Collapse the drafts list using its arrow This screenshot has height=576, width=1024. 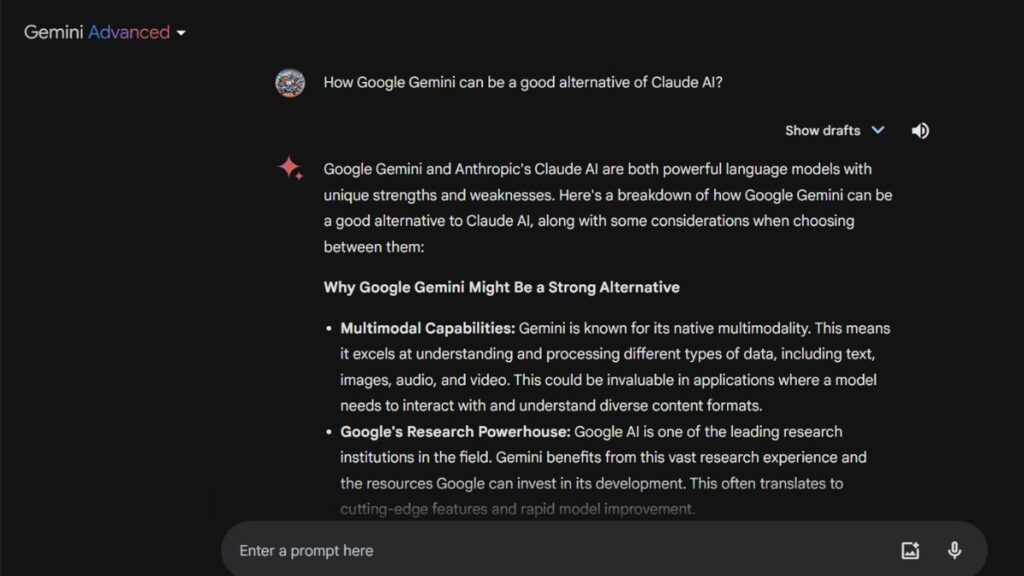878,130
